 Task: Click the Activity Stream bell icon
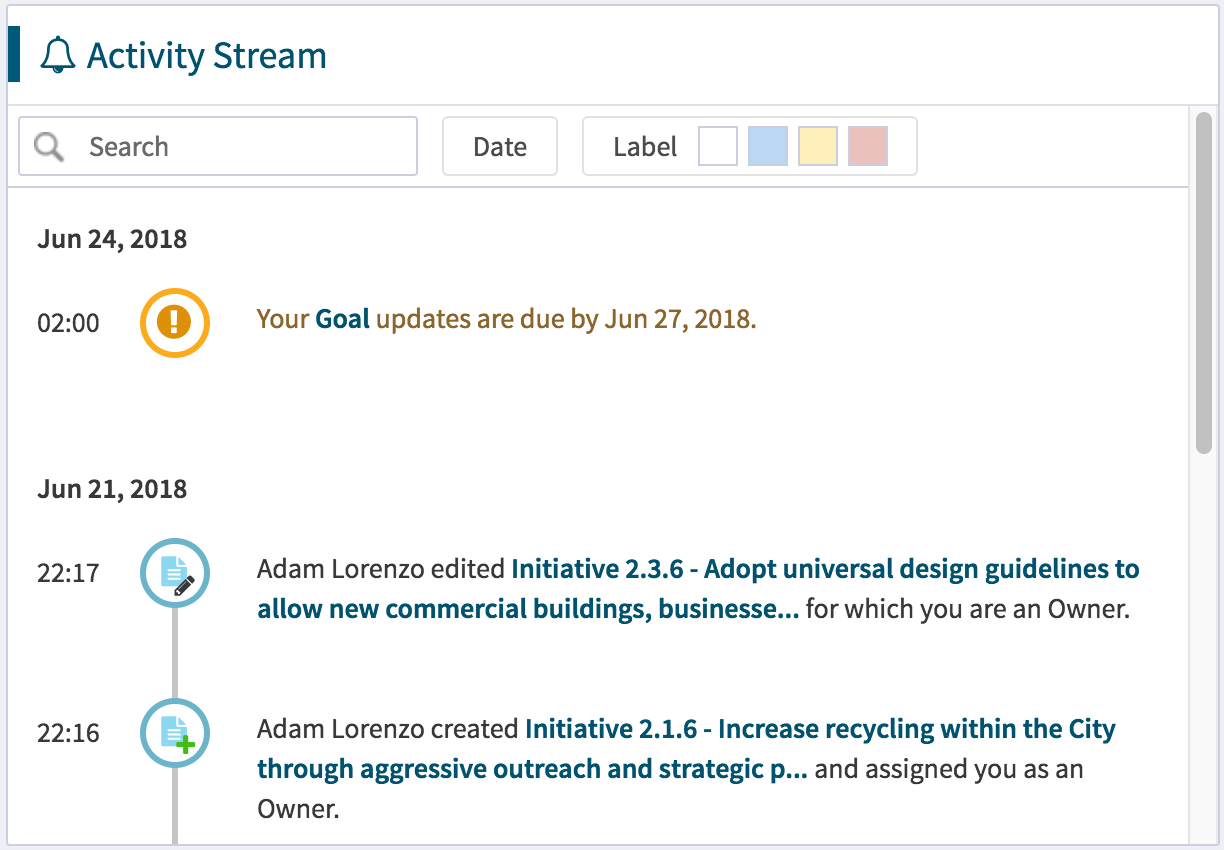(x=57, y=55)
